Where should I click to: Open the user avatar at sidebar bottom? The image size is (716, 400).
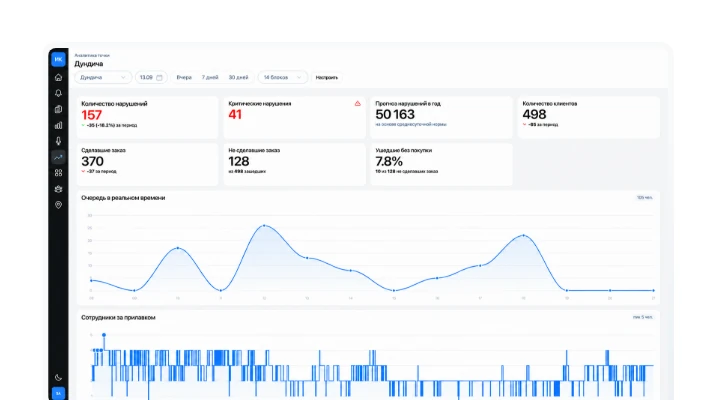(58, 393)
